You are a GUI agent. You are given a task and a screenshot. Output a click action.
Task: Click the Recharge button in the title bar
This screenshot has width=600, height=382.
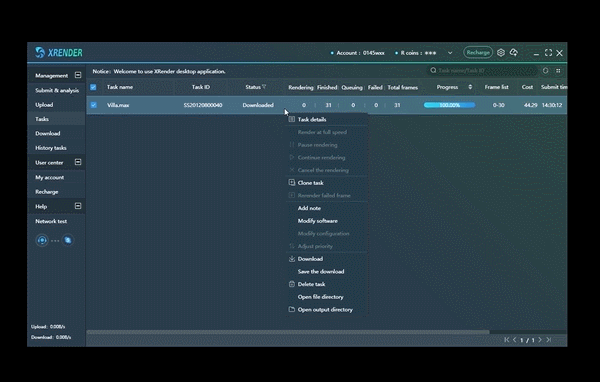478,52
